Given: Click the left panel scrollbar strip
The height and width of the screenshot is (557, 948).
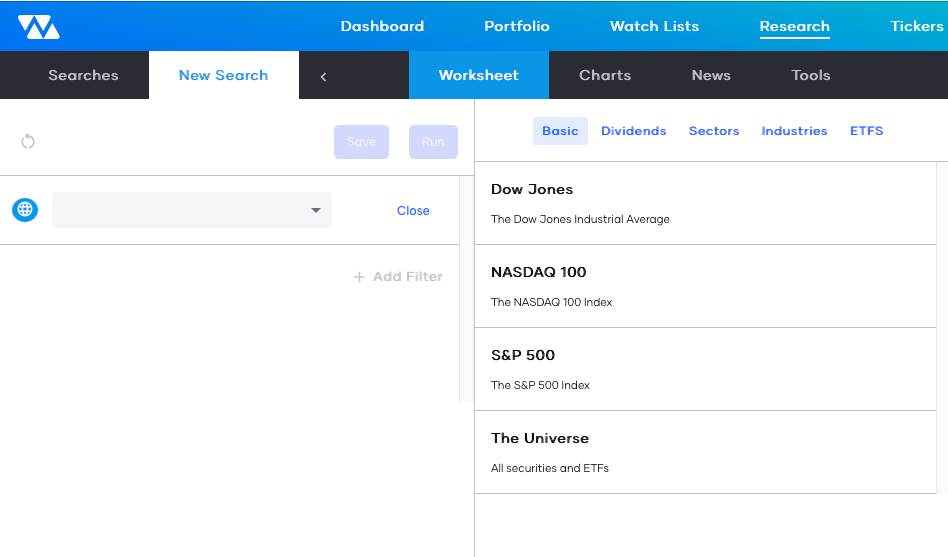Looking at the screenshot, I should coord(466,289).
